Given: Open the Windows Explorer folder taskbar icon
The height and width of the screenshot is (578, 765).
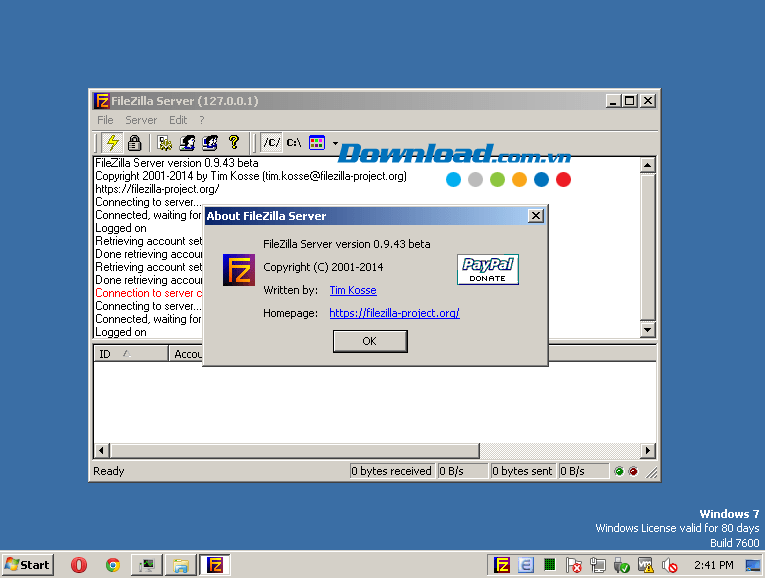Looking at the screenshot, I should pos(181,565).
